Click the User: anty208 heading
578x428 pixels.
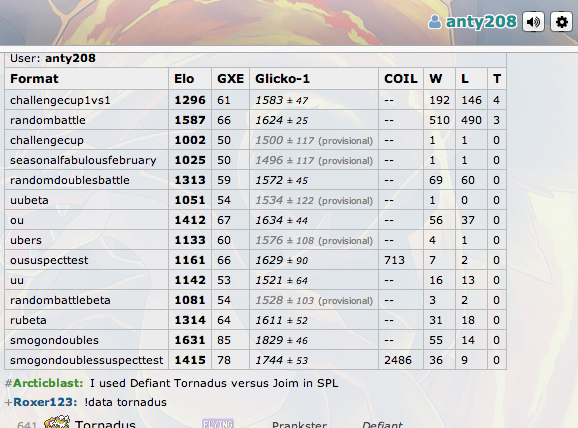pyautogui.click(x=53, y=58)
